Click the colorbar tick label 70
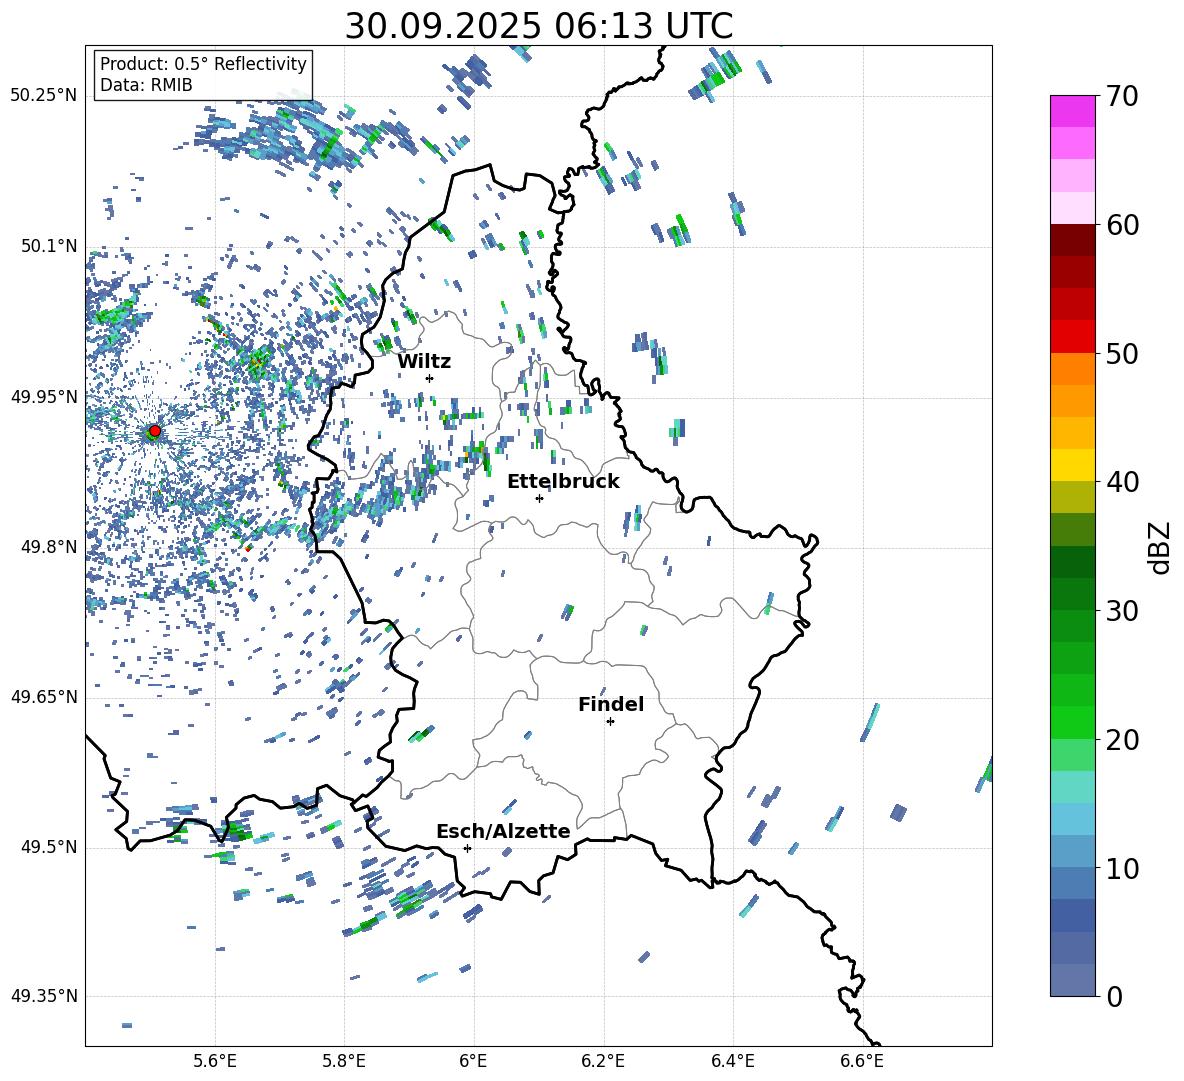Screen dimensions: 1184x1081 pyautogui.click(x=1122, y=96)
